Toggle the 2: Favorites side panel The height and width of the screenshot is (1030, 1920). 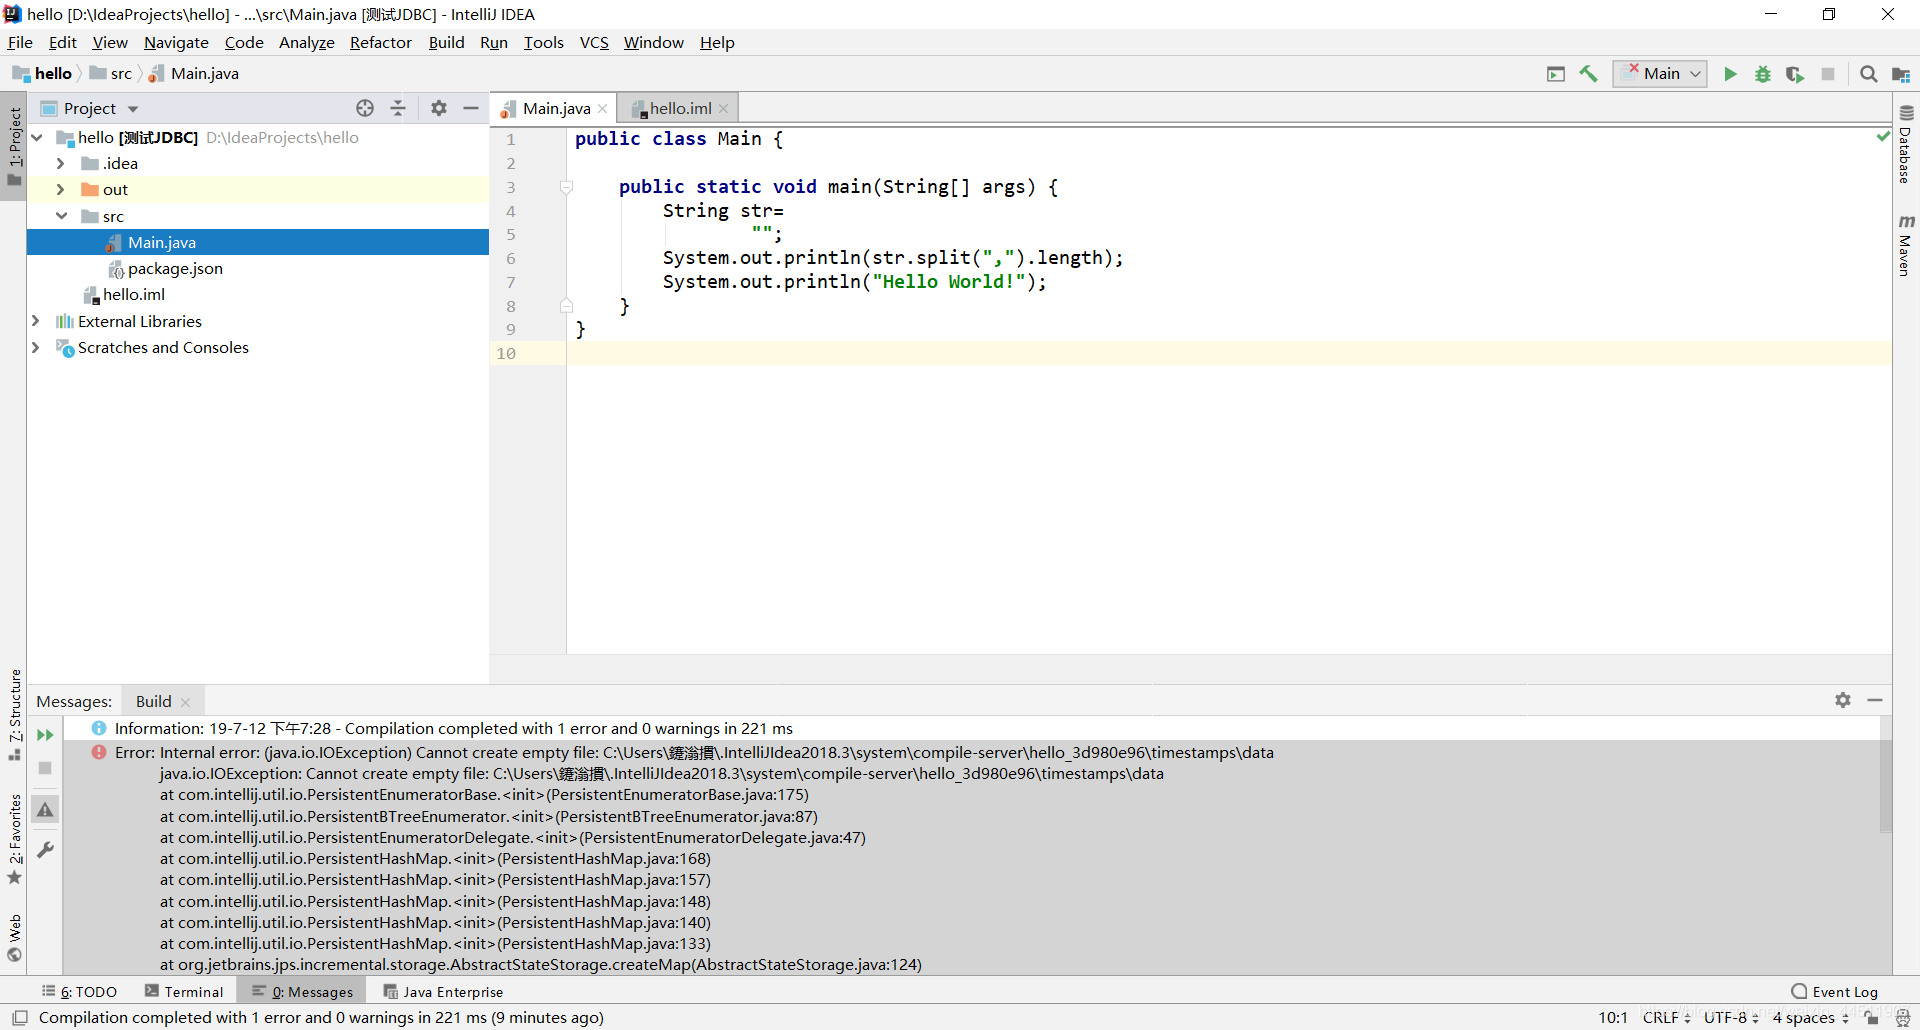pos(14,840)
